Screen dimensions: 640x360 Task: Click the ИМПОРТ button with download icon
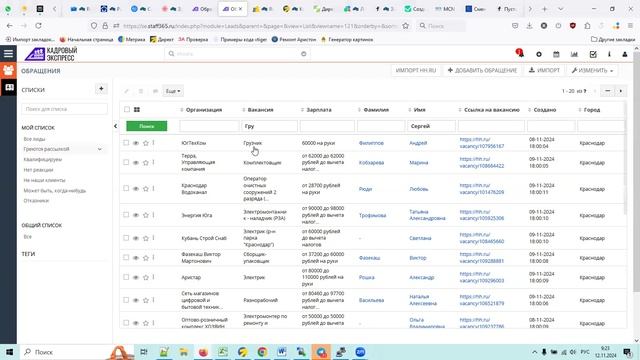(x=544, y=70)
